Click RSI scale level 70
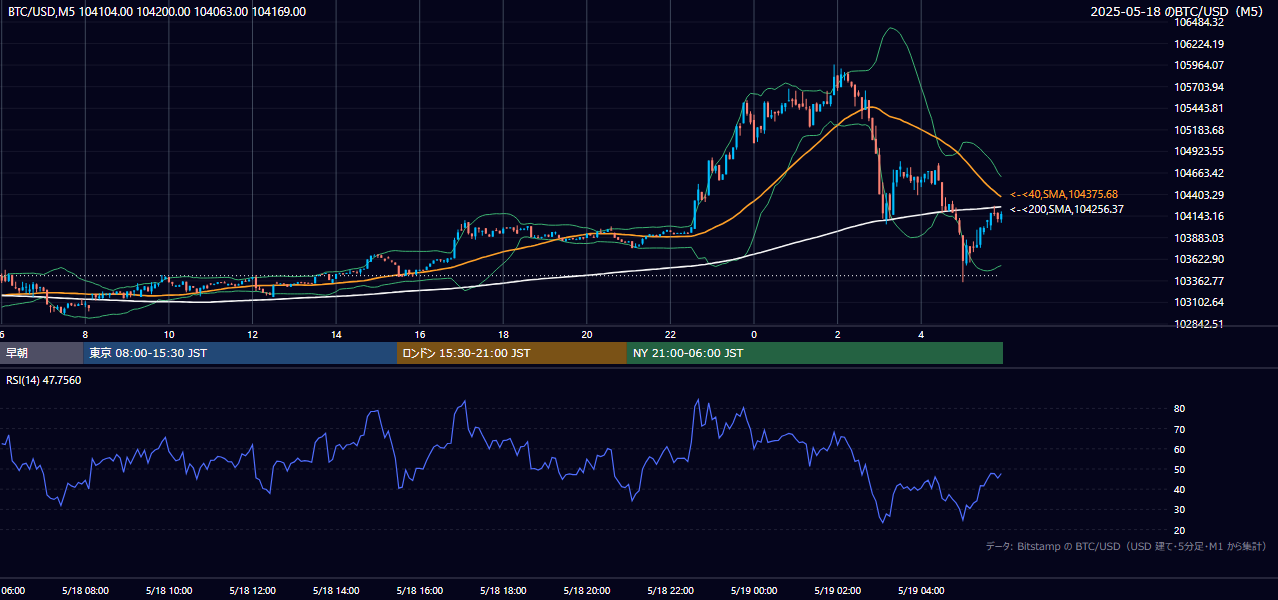 tap(1179, 429)
